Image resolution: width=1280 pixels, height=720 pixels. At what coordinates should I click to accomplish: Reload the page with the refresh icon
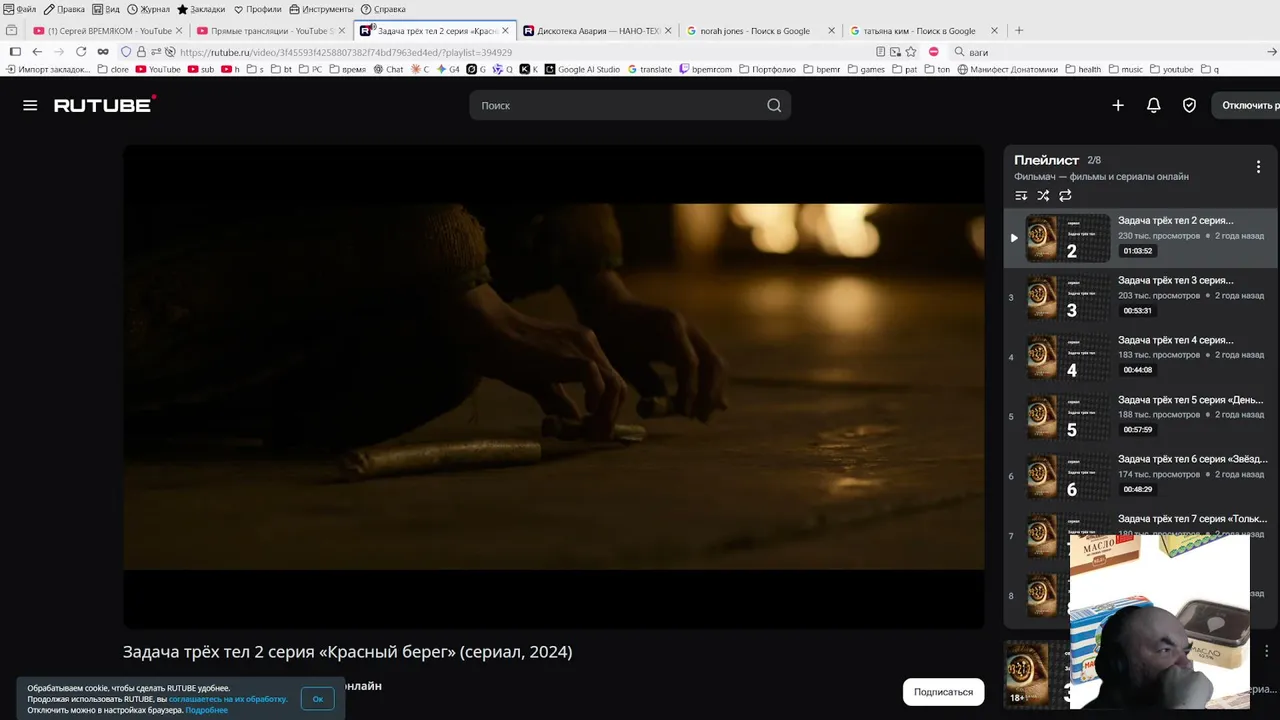[x=81, y=52]
